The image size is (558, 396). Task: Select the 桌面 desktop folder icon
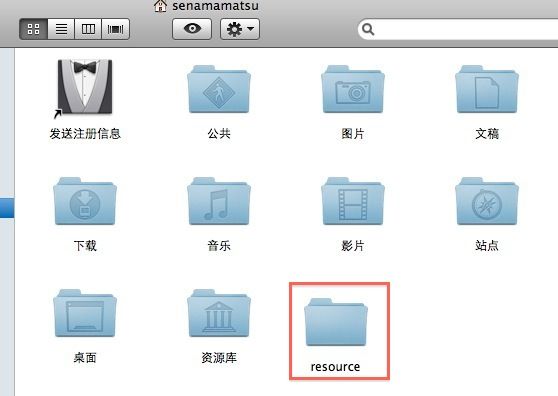(x=85, y=313)
